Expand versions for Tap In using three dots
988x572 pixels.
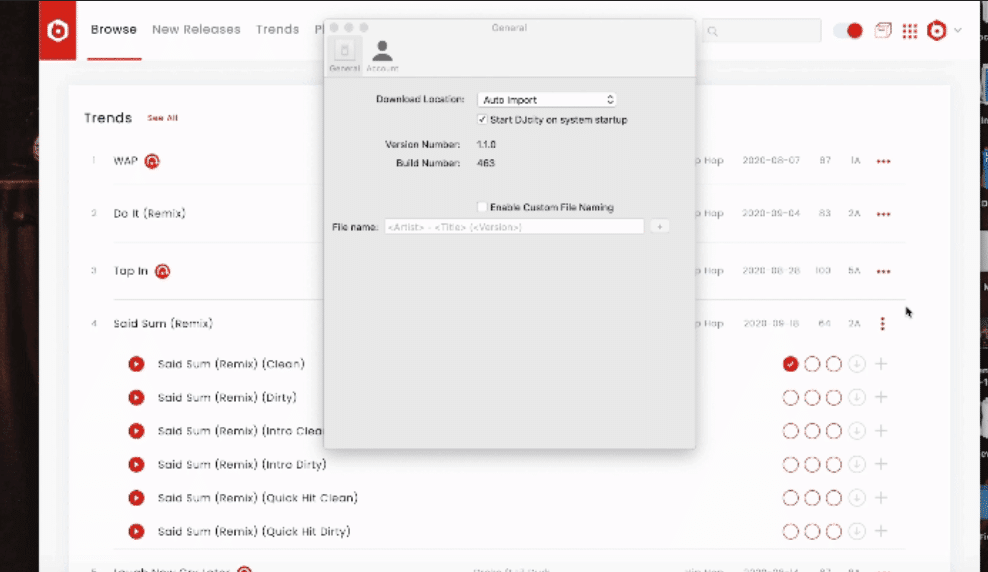pyautogui.click(x=883, y=272)
